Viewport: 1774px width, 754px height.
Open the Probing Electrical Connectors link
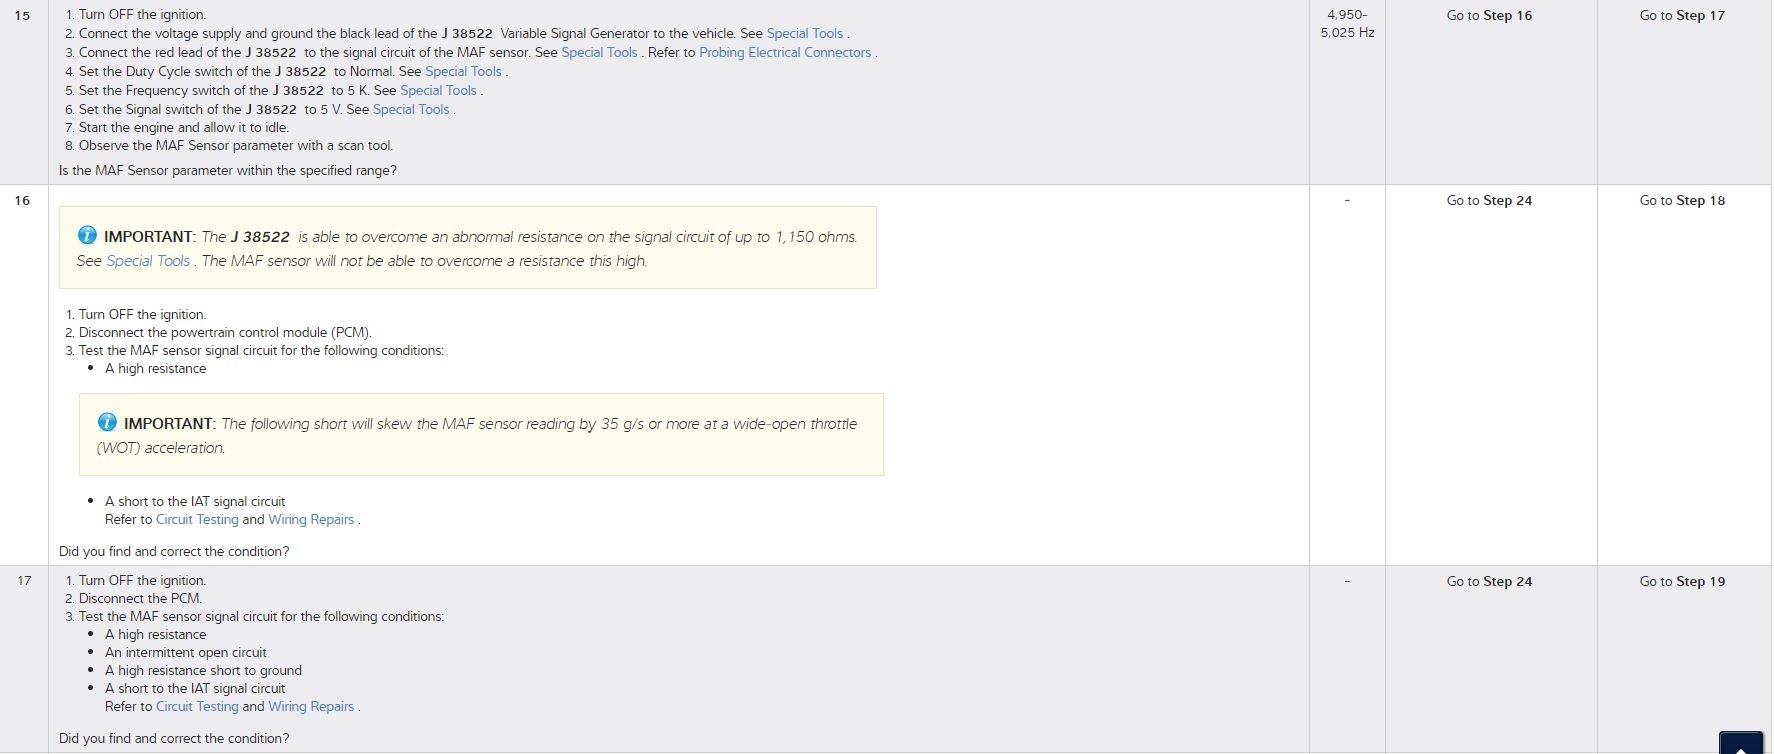point(785,52)
